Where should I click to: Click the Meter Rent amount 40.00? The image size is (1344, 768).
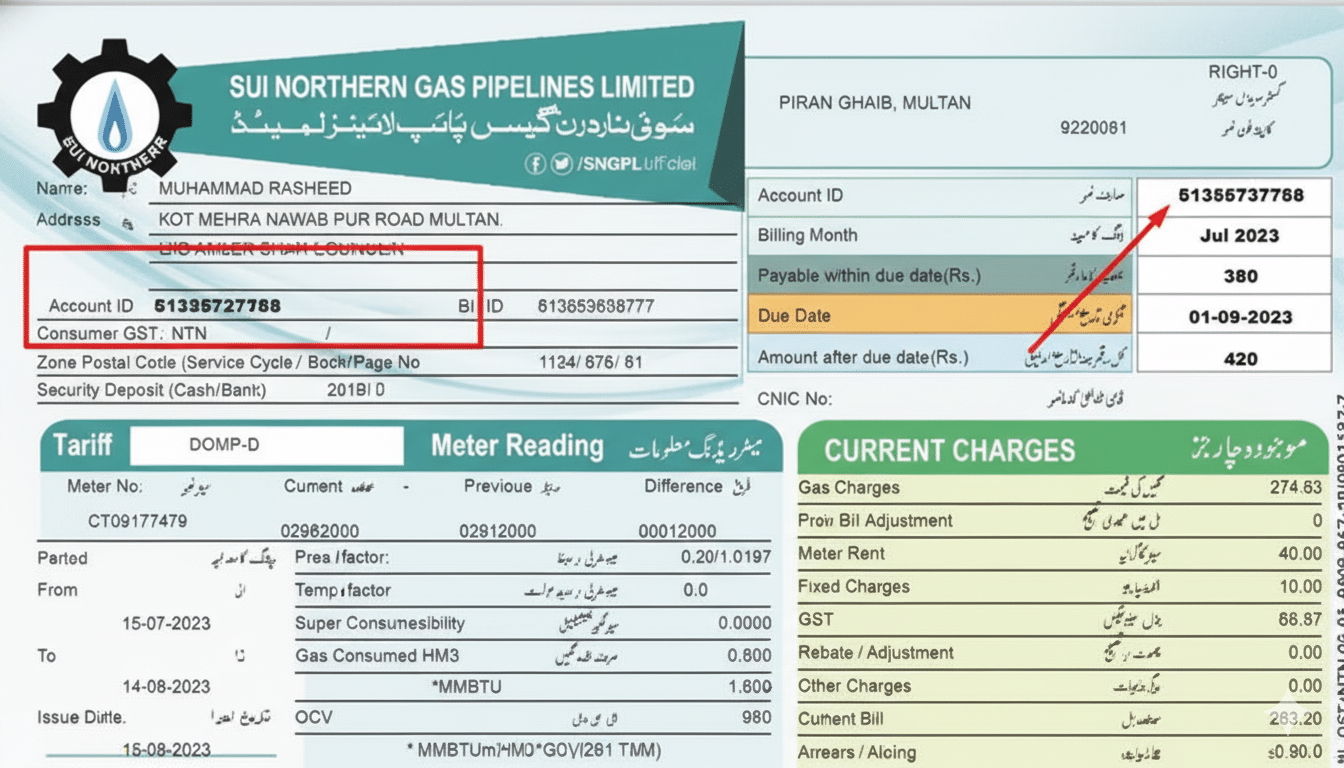tap(1299, 554)
